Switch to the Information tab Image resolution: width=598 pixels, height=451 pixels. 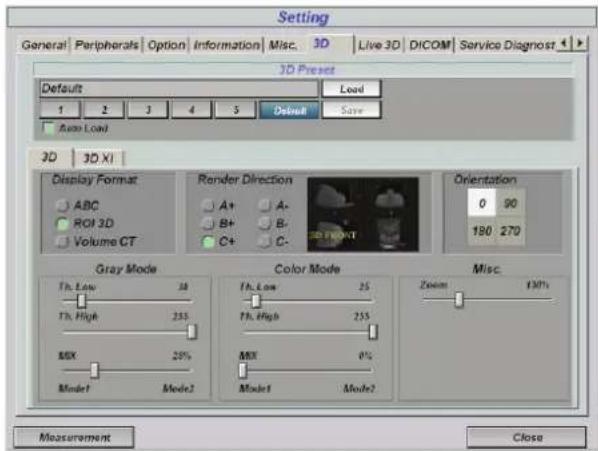pos(227,45)
